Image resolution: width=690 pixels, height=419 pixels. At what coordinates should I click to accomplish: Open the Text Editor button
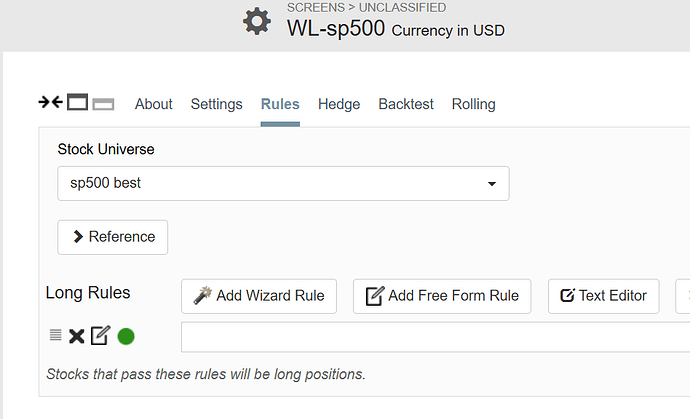tap(604, 296)
